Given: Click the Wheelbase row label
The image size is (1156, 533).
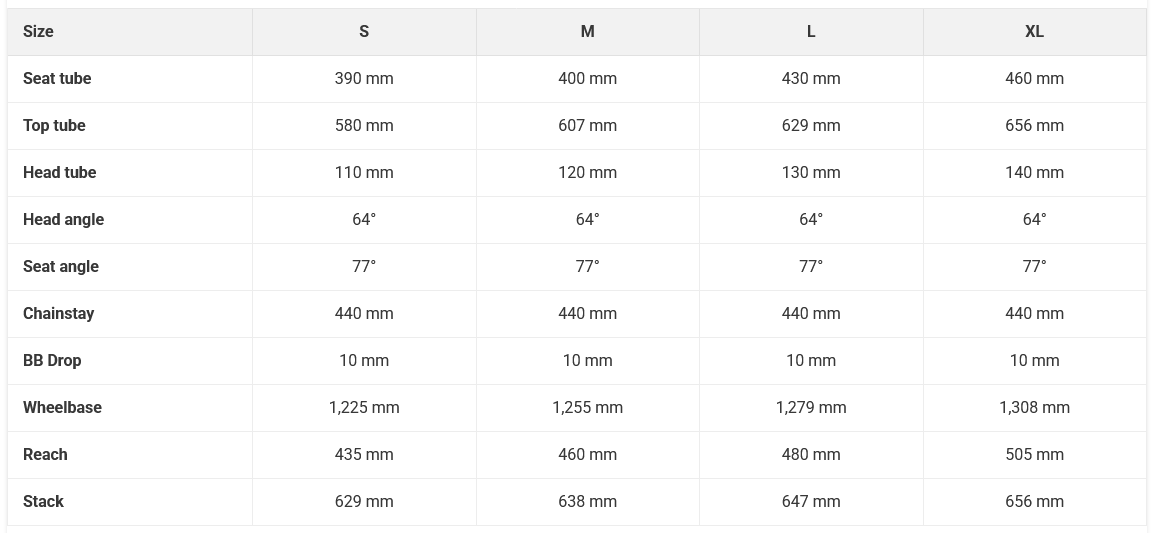Looking at the screenshot, I should pos(62,408).
